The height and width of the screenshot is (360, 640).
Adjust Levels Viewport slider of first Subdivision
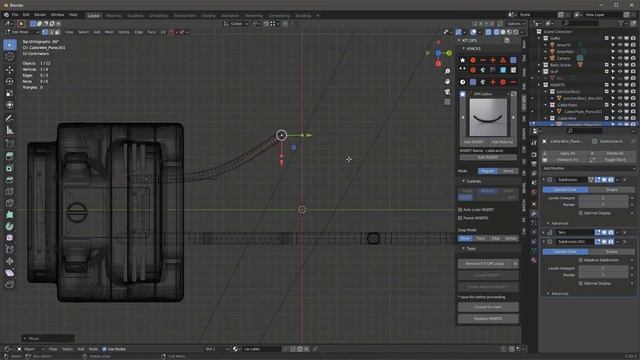pyautogui.click(x=603, y=198)
